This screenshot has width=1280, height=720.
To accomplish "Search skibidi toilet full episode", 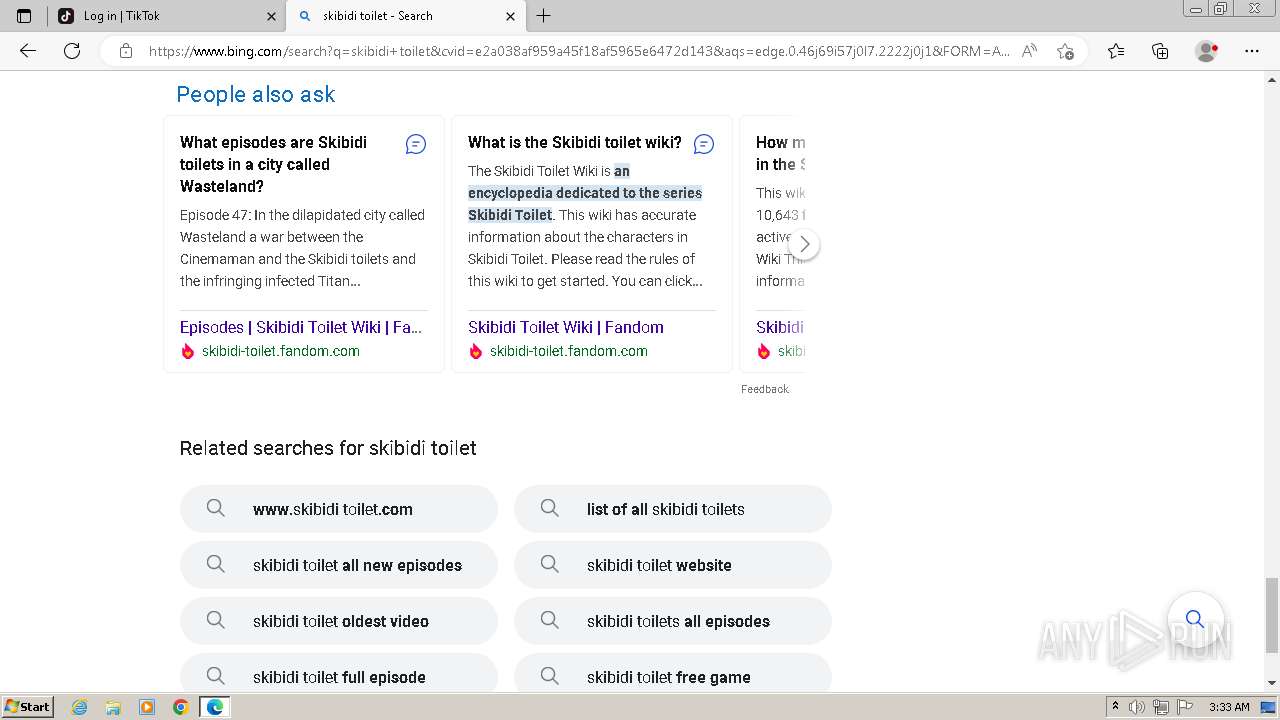I will tap(339, 672).
